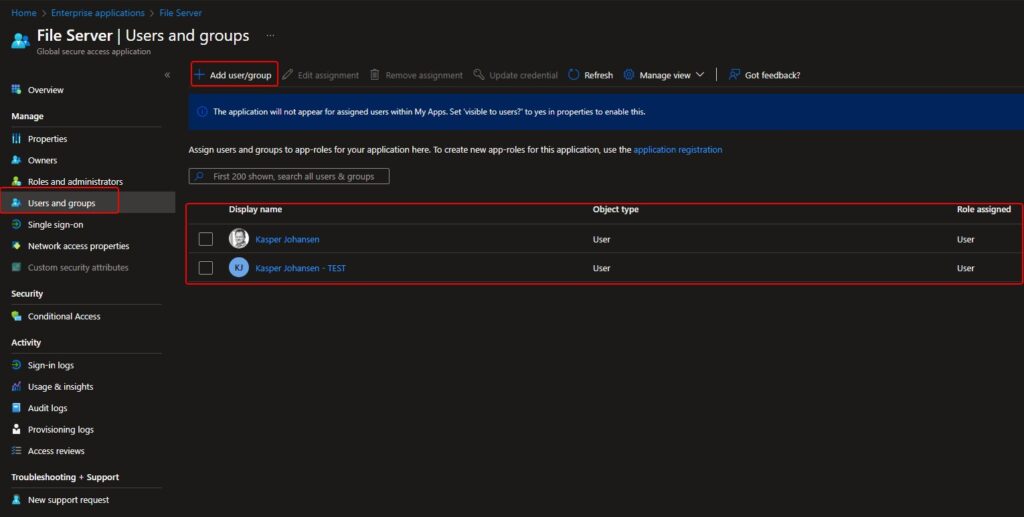Viewport: 1024px width, 517px height.
Task: Click the info icon in the blue banner
Action: coord(202,112)
